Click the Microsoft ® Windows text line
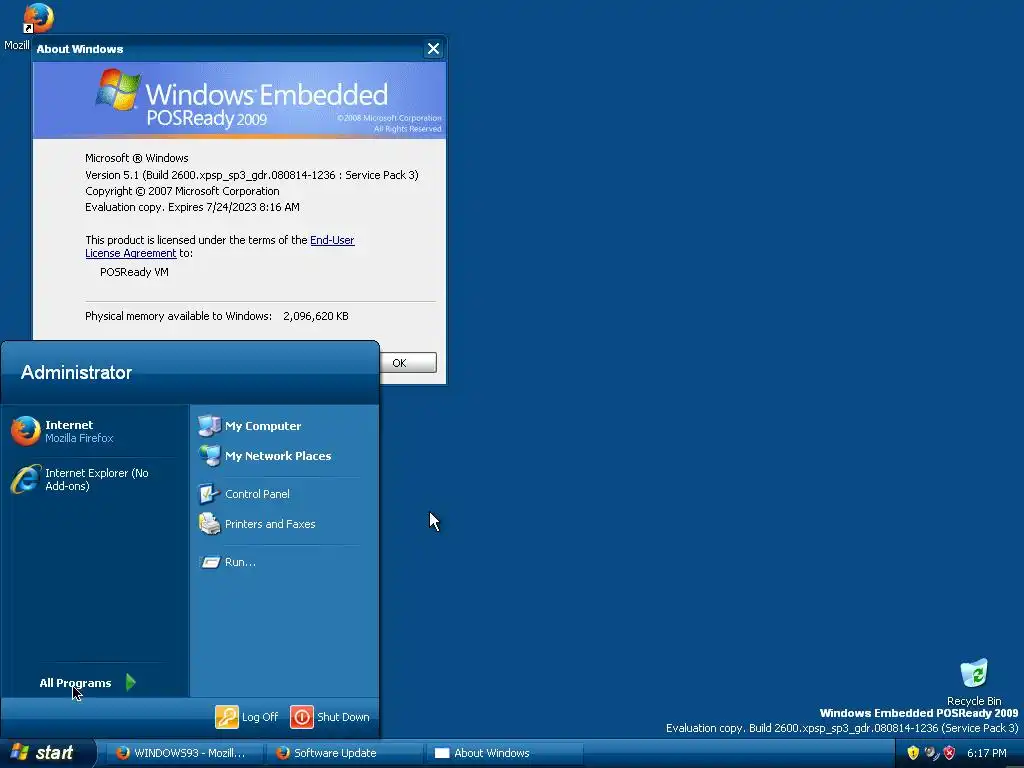Screen dimensions: 1024x768 click(136, 158)
